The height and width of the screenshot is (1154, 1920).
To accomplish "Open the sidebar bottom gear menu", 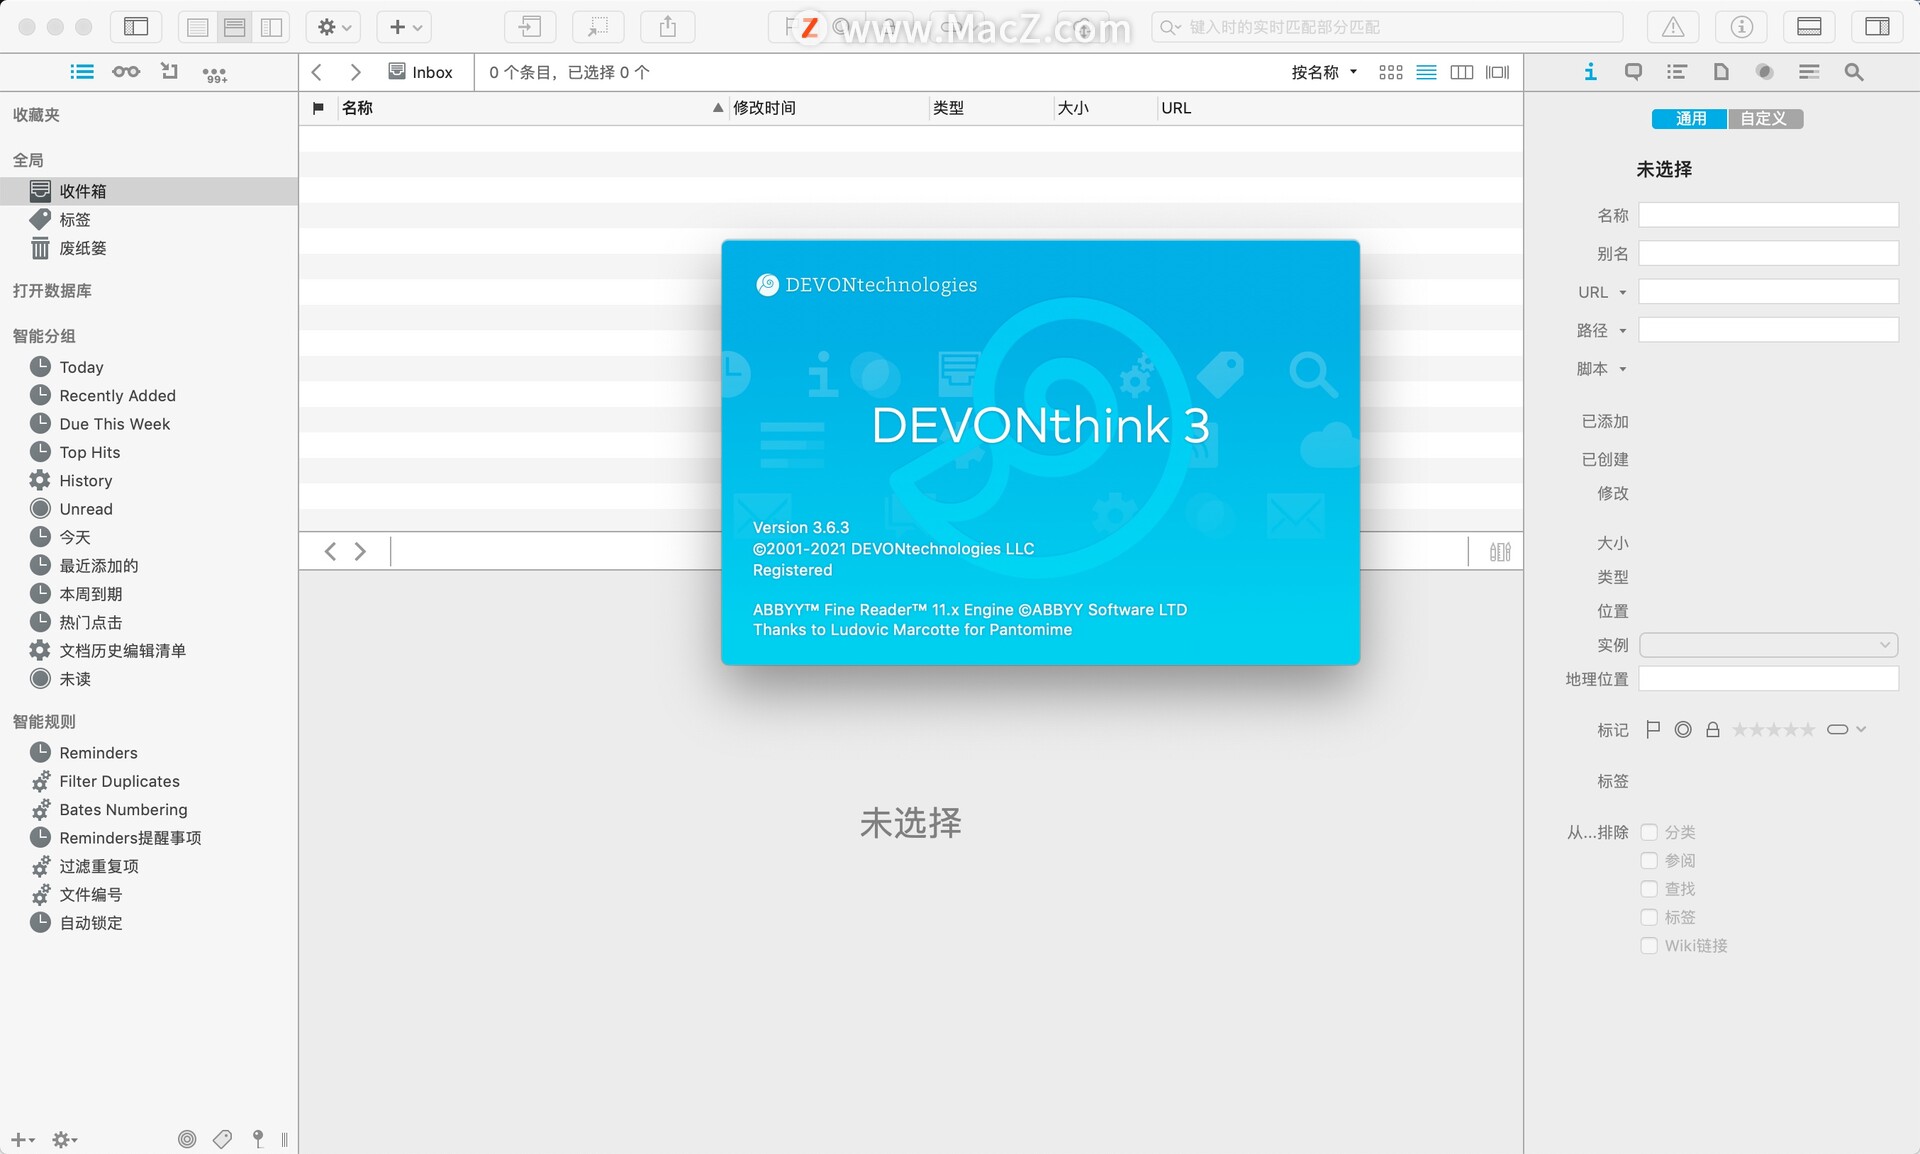I will tap(65, 1139).
